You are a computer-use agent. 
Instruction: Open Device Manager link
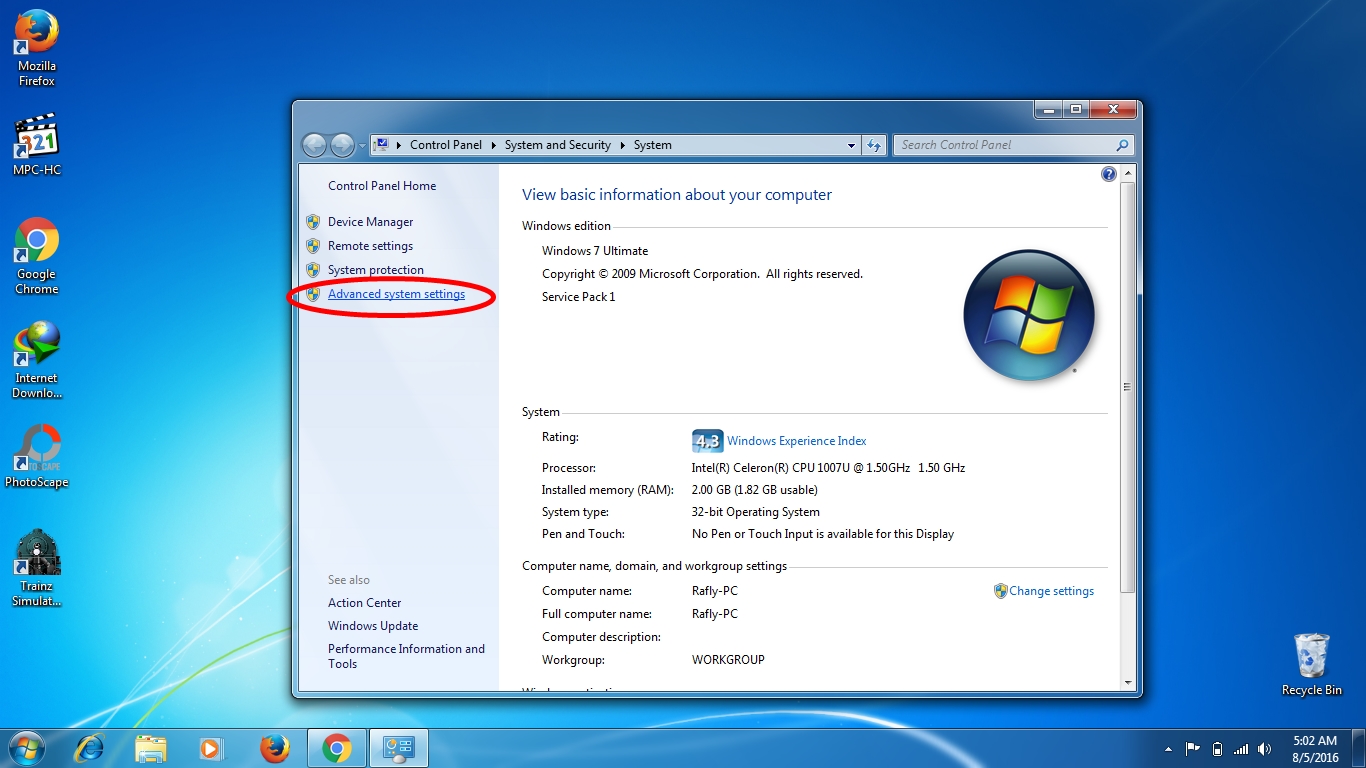click(370, 222)
